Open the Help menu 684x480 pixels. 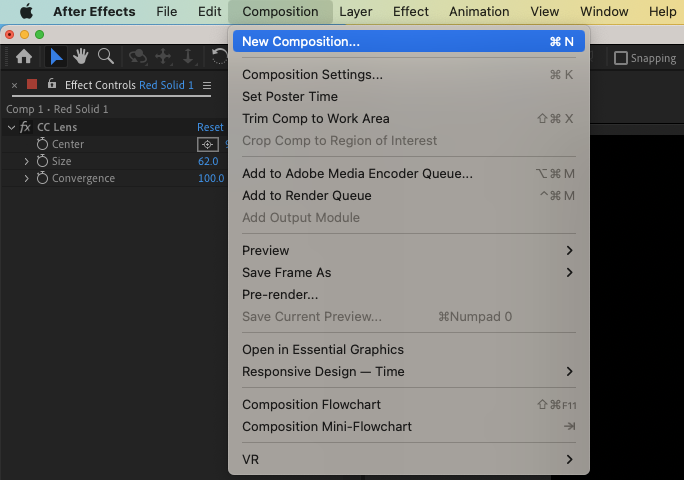coord(662,11)
